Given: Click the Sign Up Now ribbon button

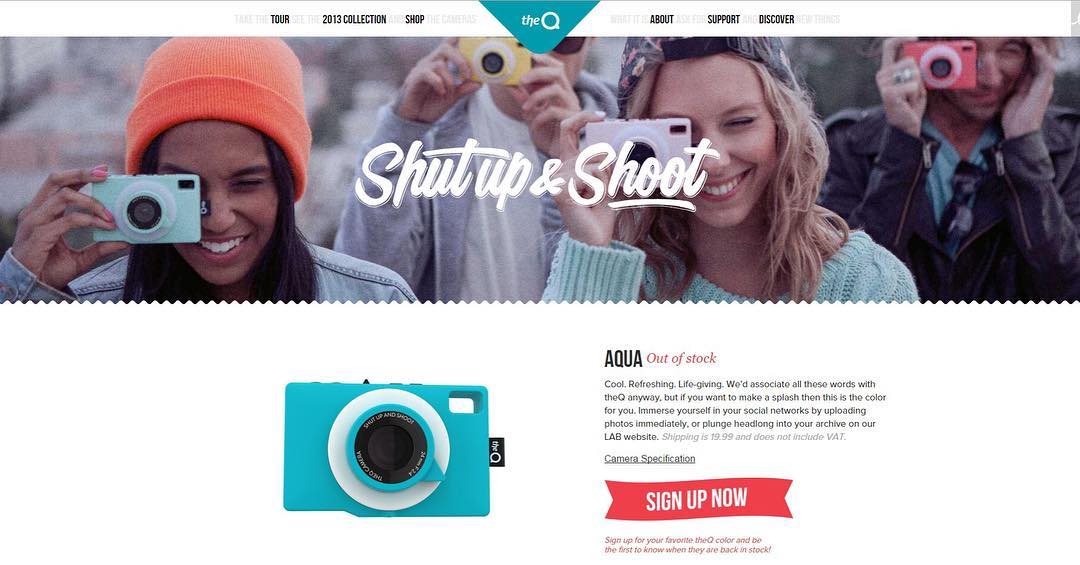Looking at the screenshot, I should (698, 499).
